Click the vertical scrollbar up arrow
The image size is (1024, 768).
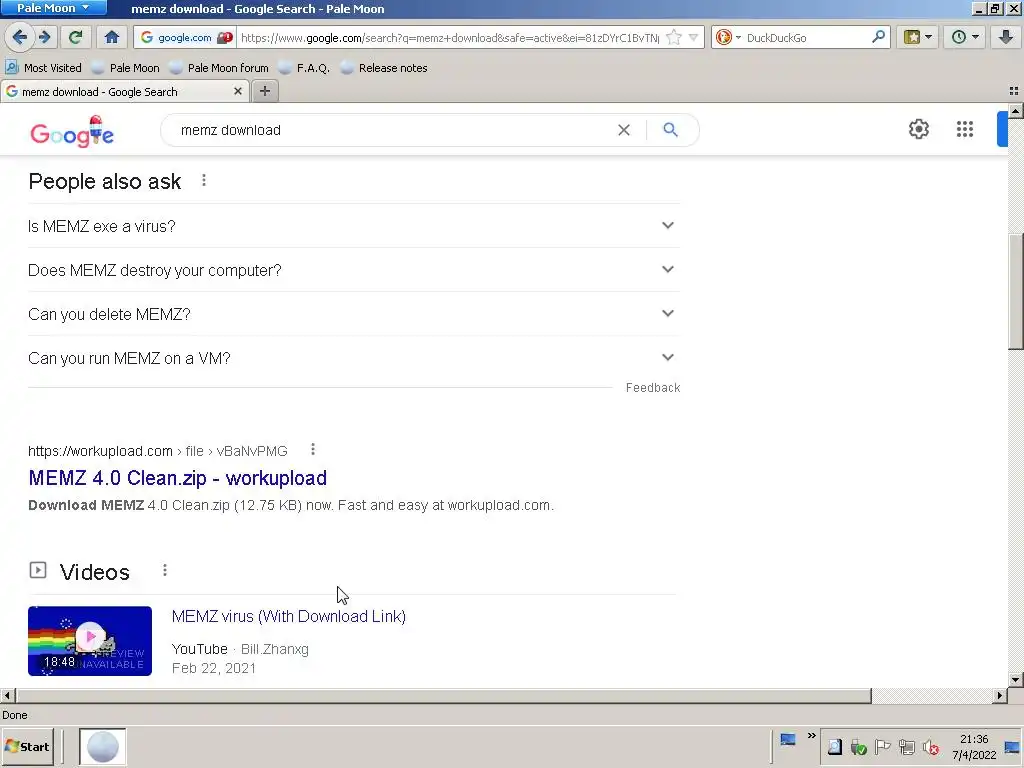1015,112
